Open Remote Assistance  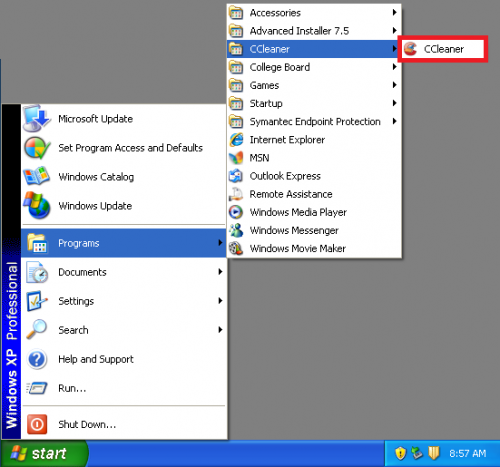[314, 194]
